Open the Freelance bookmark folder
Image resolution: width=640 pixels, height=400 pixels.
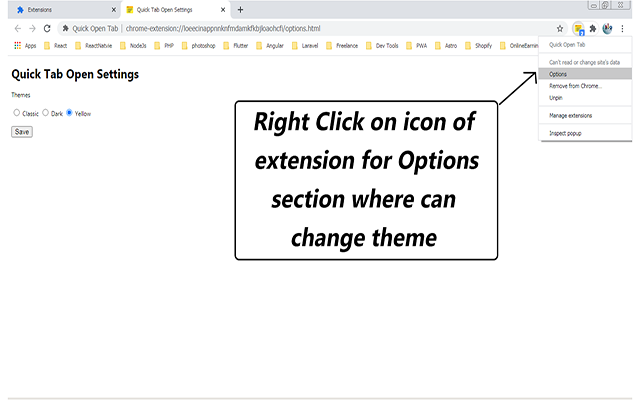342,46
